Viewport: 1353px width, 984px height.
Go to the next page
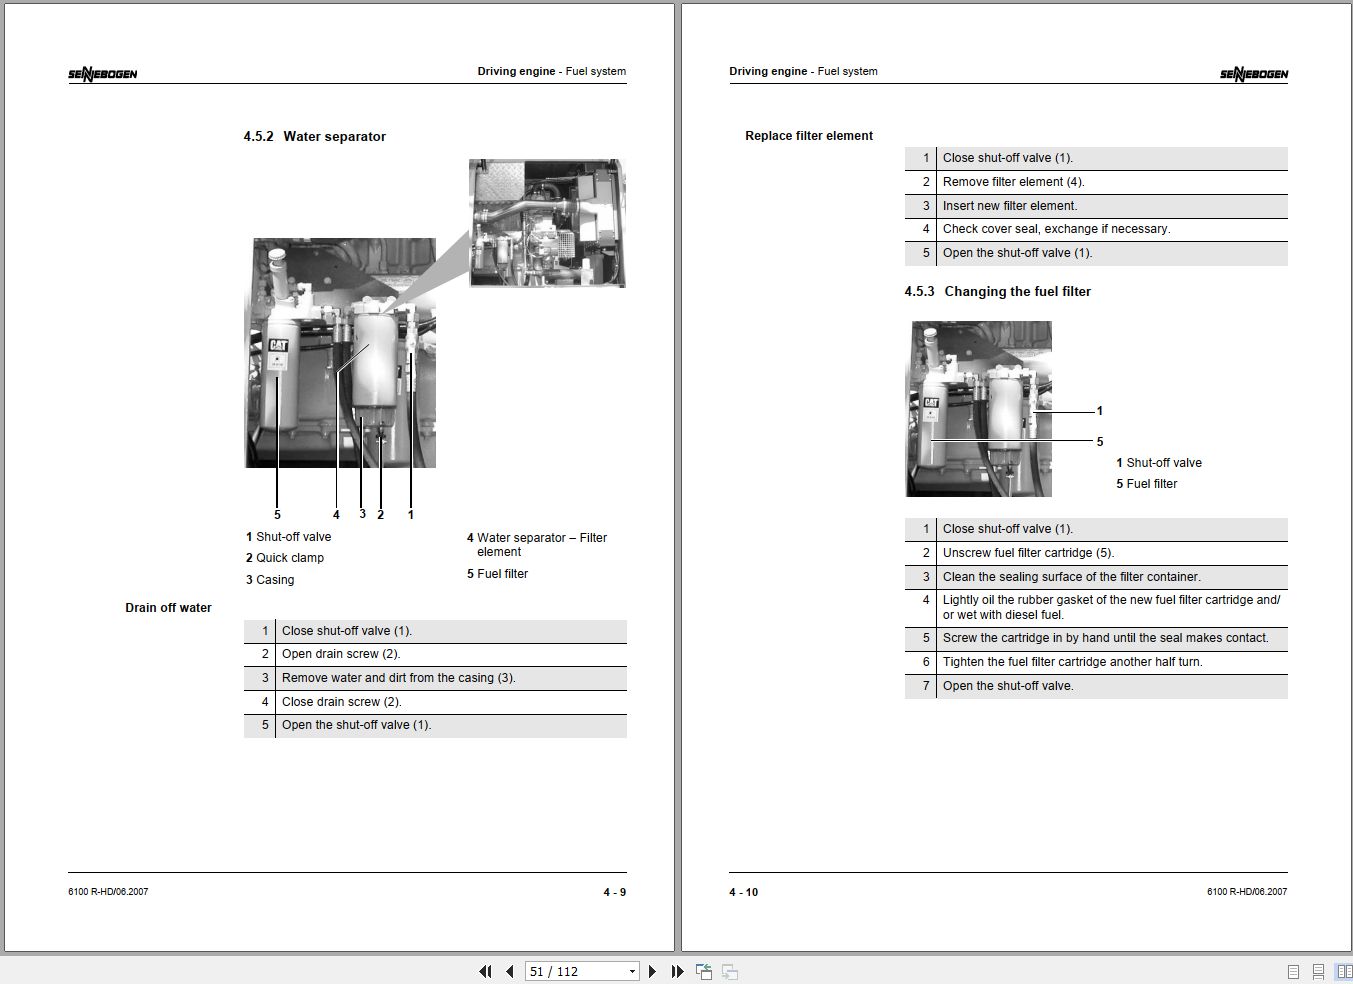pyautogui.click(x=652, y=971)
